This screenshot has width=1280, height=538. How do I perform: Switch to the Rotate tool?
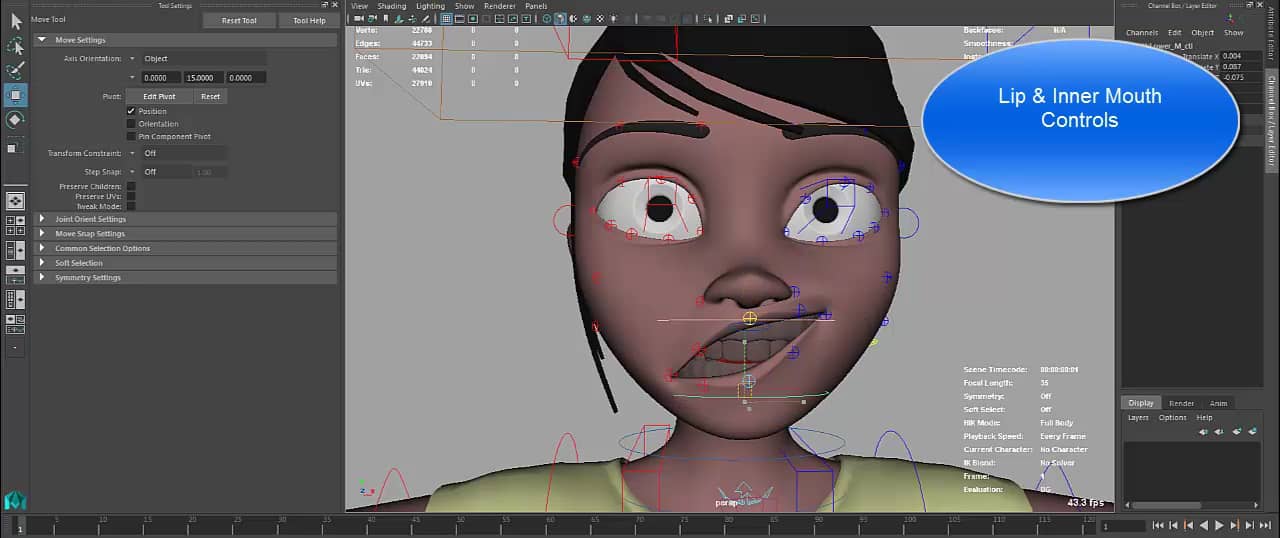click(x=15, y=120)
